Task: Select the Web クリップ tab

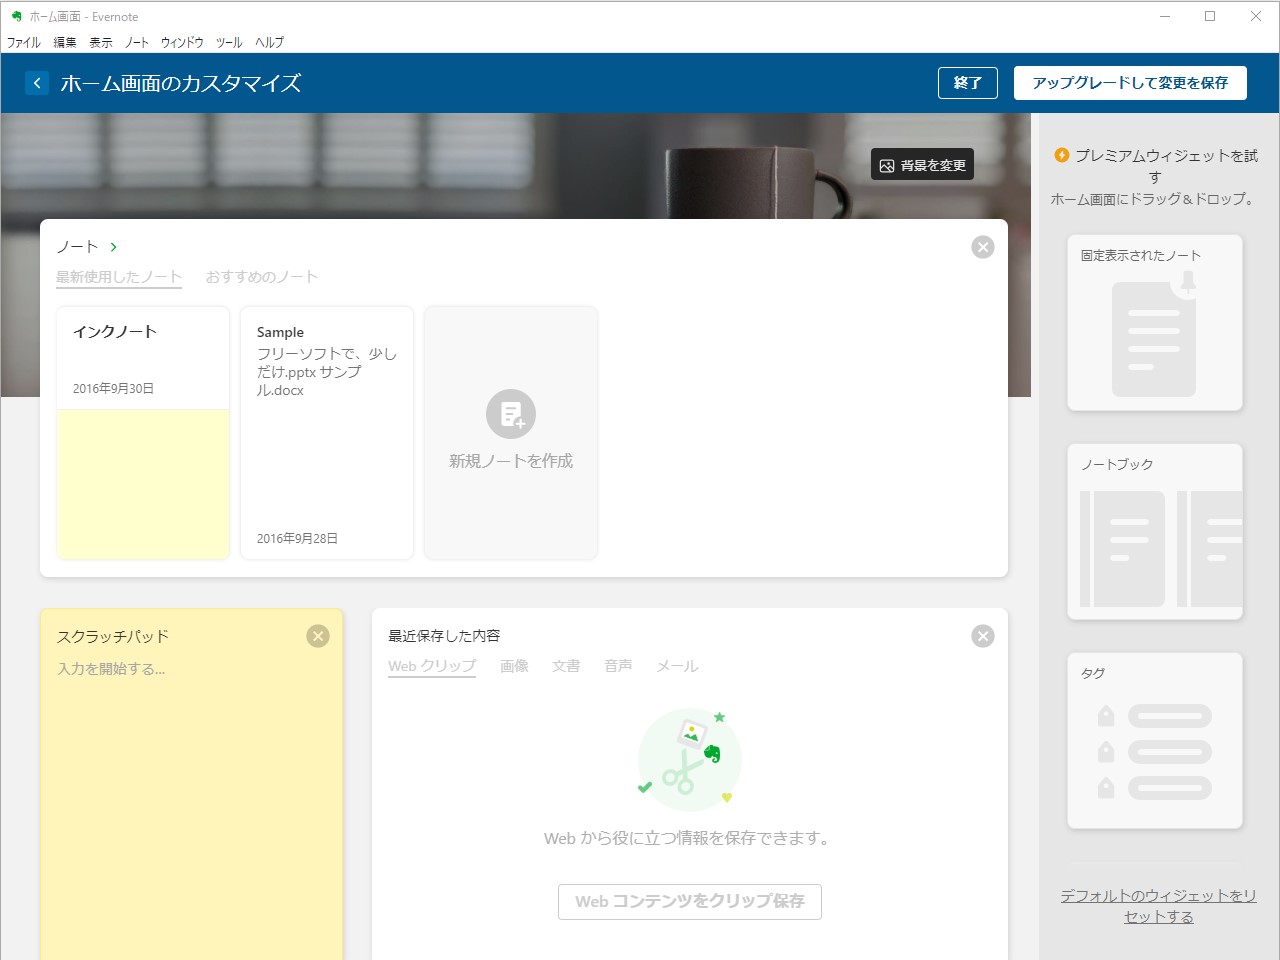Action: tap(432, 666)
